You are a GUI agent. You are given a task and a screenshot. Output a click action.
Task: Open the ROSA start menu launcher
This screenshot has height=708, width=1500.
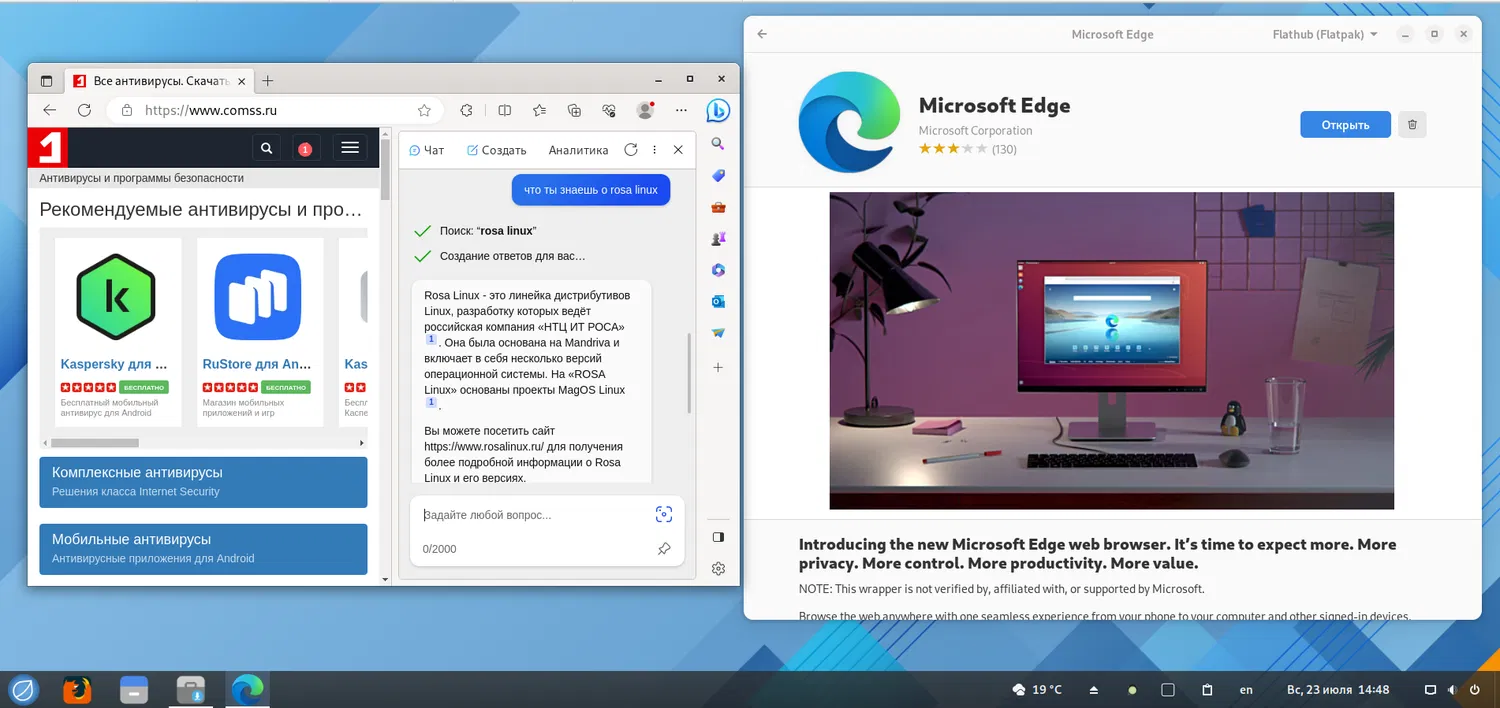click(x=22, y=690)
